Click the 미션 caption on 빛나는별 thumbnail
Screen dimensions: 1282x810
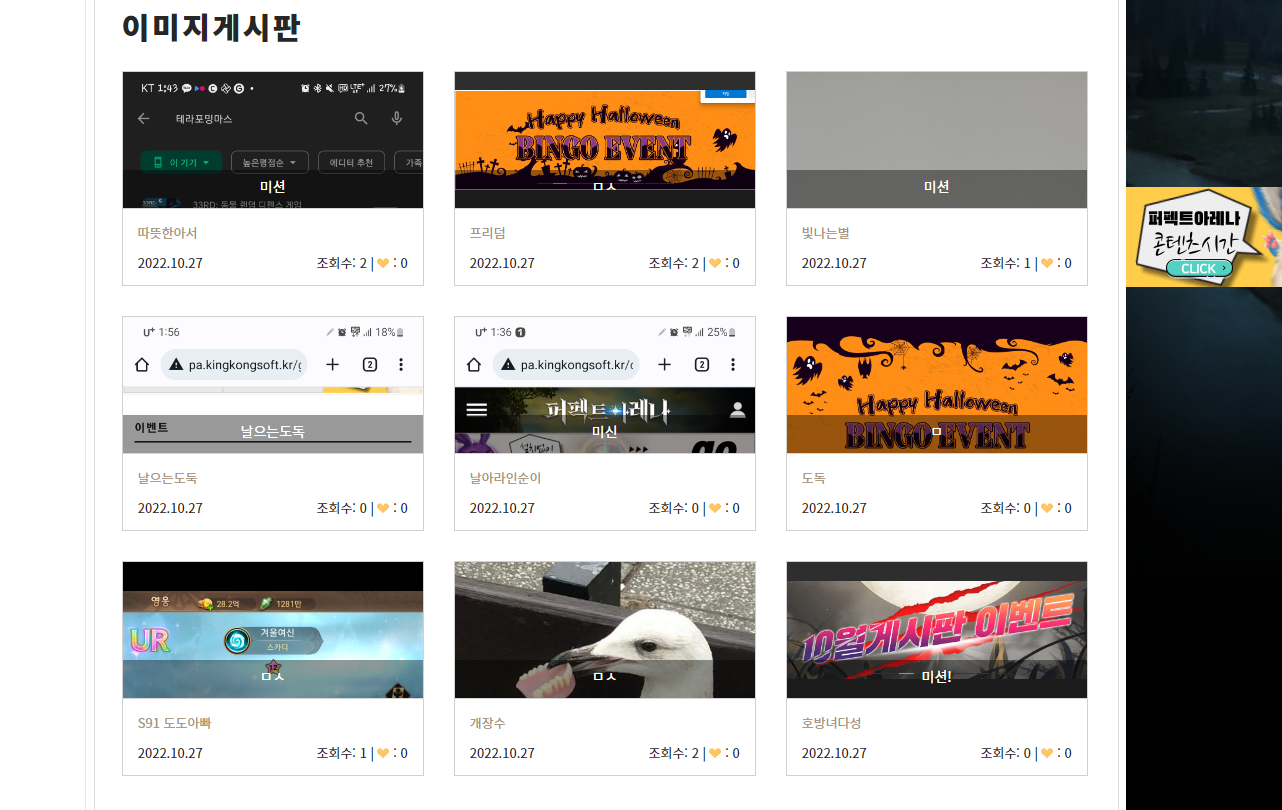pyautogui.click(x=937, y=186)
